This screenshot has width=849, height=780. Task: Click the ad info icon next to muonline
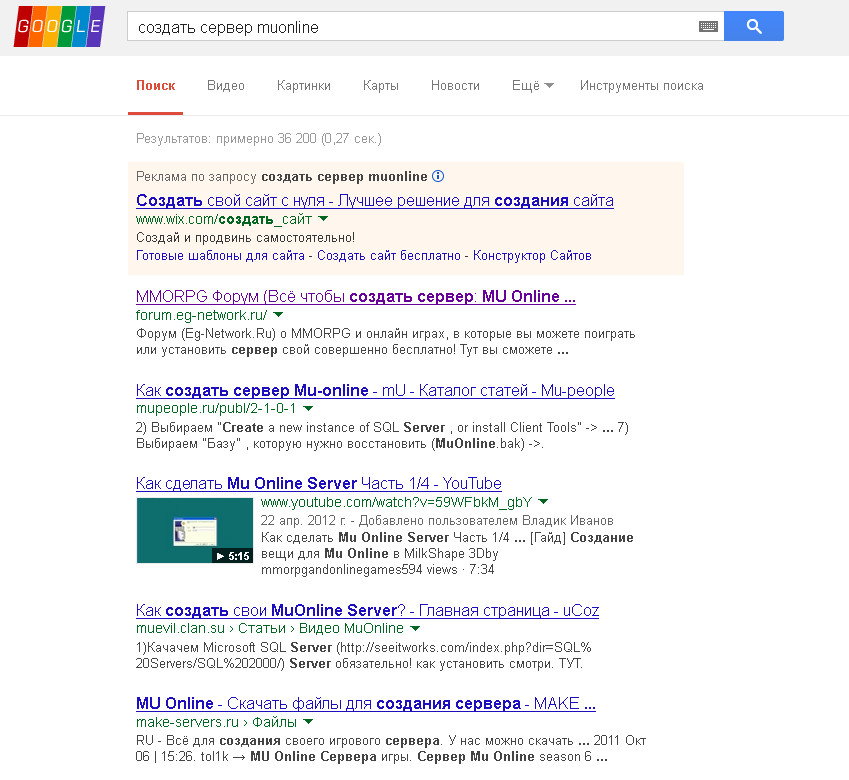click(438, 176)
